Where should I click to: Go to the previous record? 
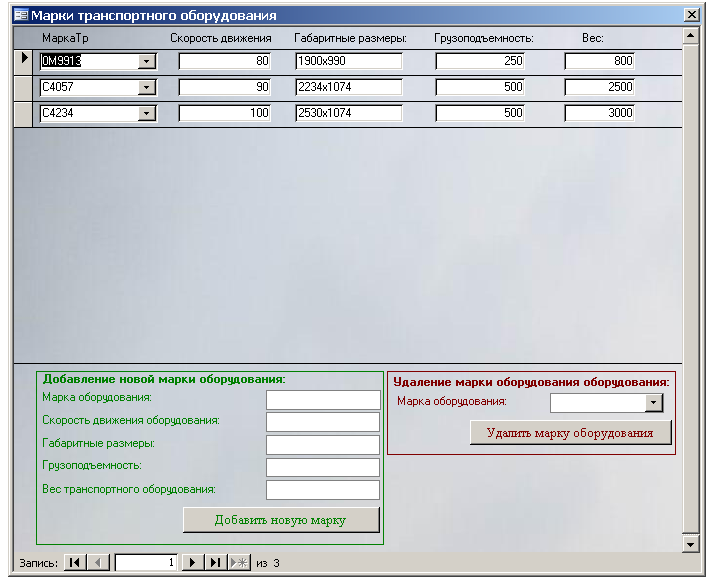tap(98, 563)
